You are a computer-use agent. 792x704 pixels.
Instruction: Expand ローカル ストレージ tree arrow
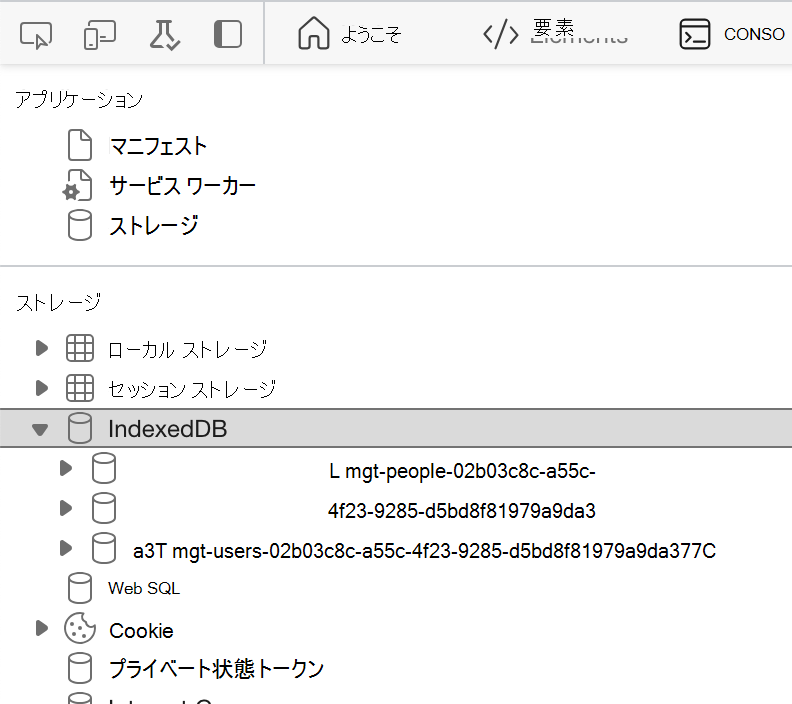(42, 348)
